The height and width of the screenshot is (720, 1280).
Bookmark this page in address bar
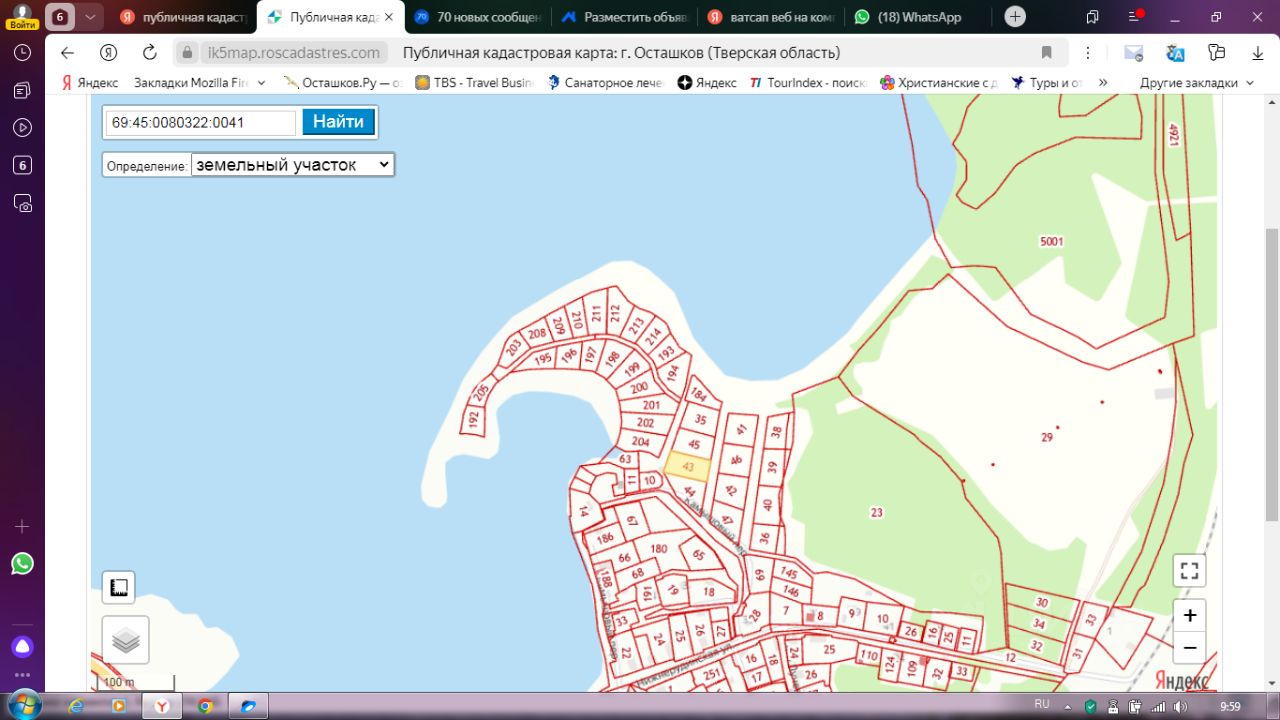click(1047, 53)
